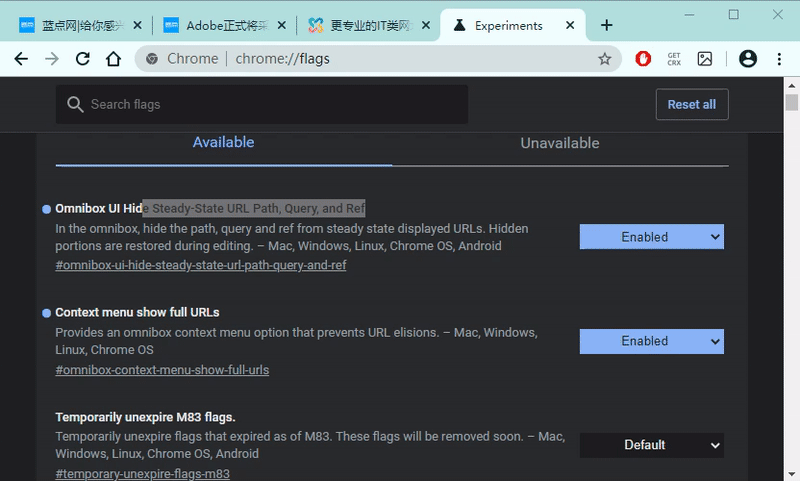
Task: Click the image extension icon in toolbar
Action: point(705,59)
